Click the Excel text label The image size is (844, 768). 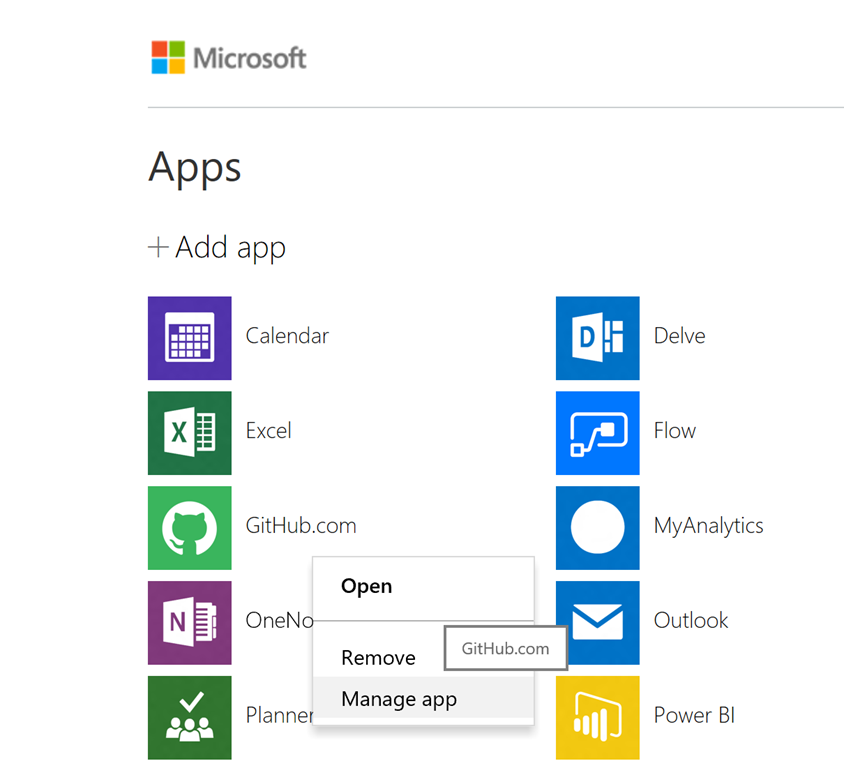[269, 431]
